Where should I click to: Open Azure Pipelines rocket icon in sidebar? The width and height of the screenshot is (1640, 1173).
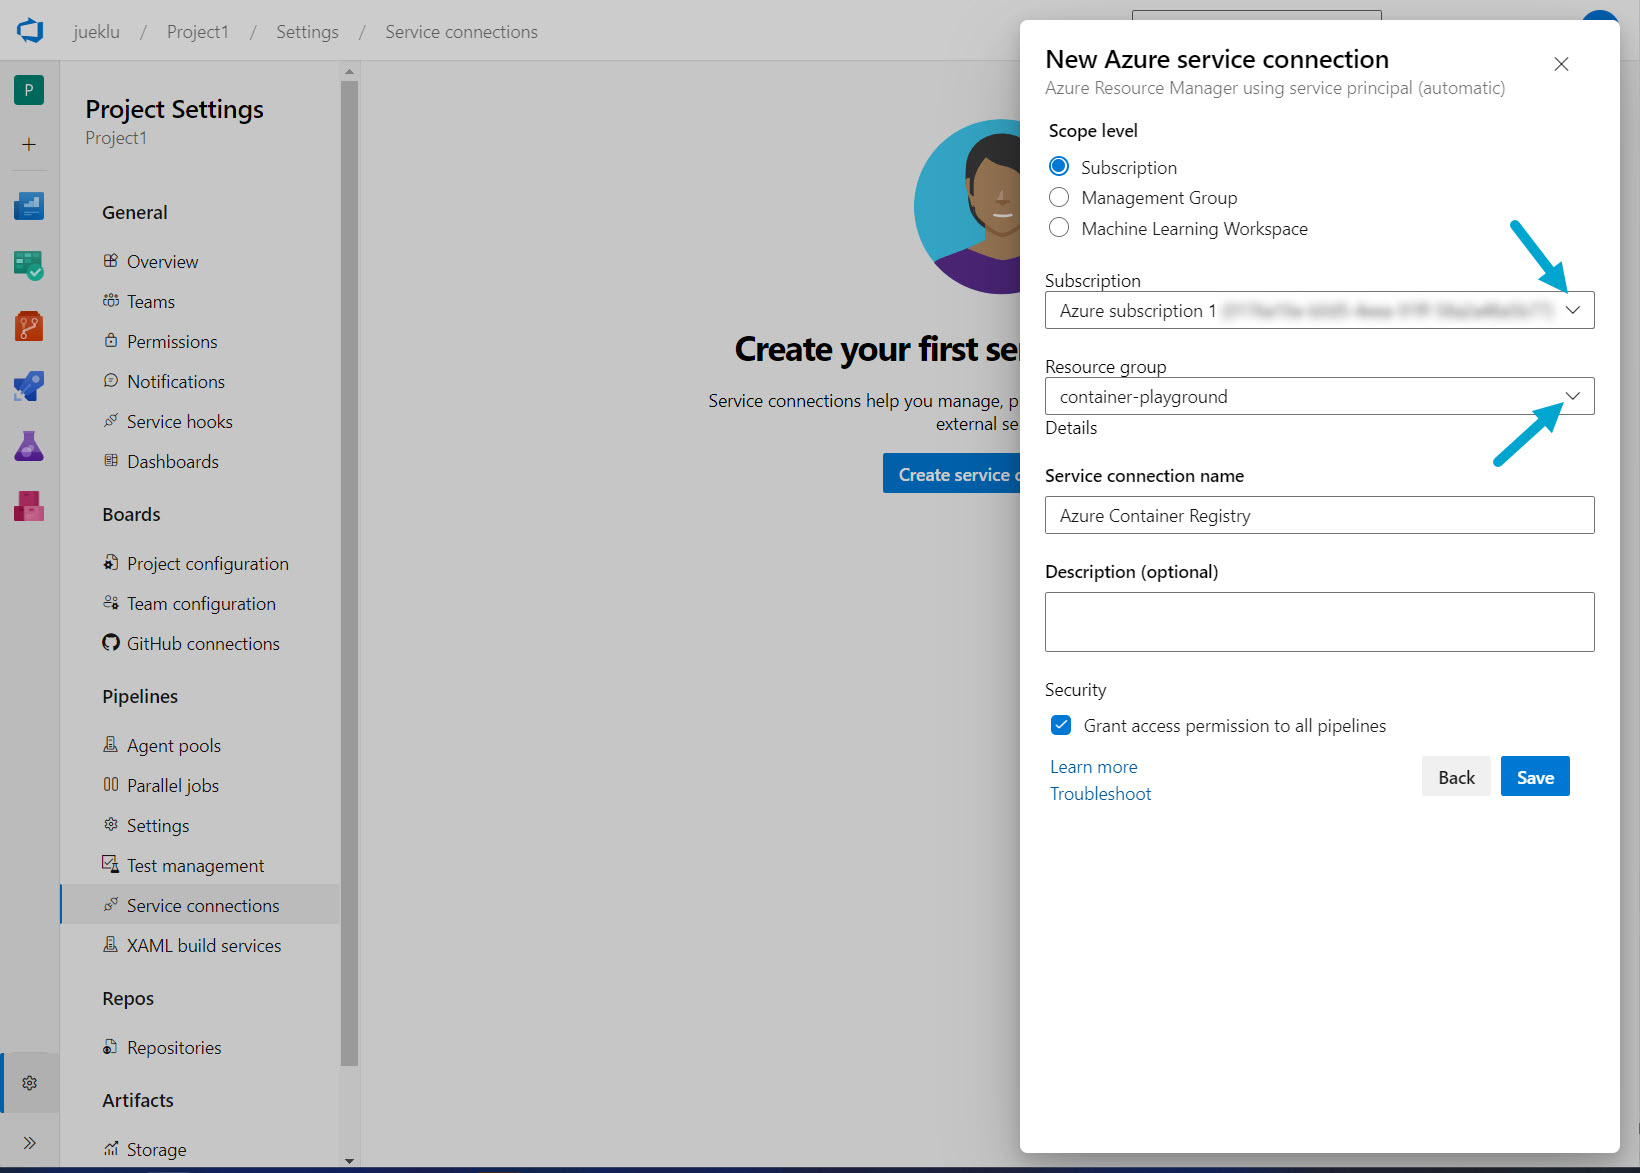coord(29,386)
